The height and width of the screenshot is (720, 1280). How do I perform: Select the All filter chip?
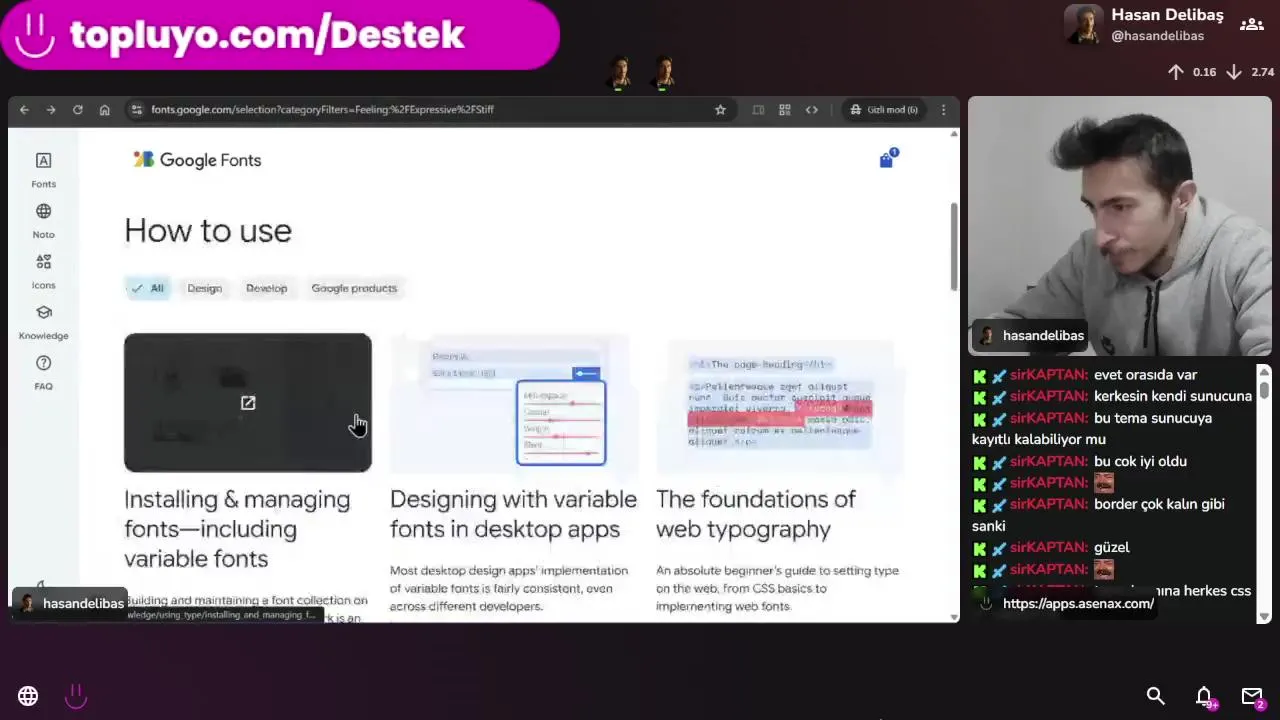point(147,288)
